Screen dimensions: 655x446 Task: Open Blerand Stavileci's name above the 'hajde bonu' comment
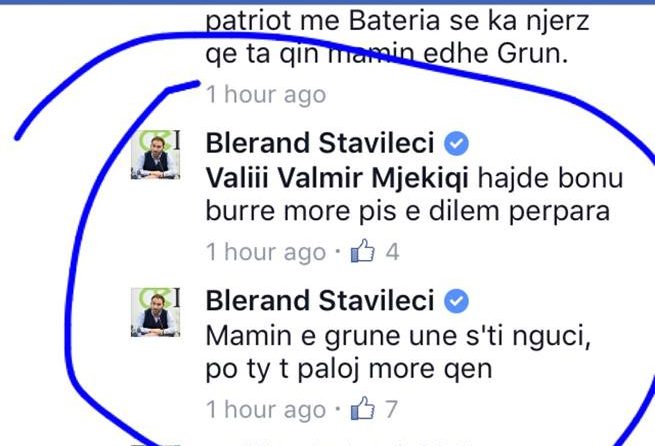pos(320,143)
